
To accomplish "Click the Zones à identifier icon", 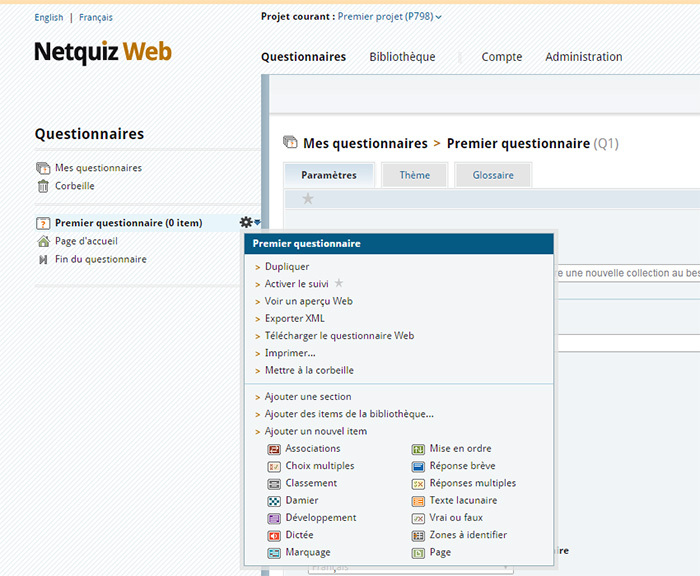I will [x=418, y=535].
